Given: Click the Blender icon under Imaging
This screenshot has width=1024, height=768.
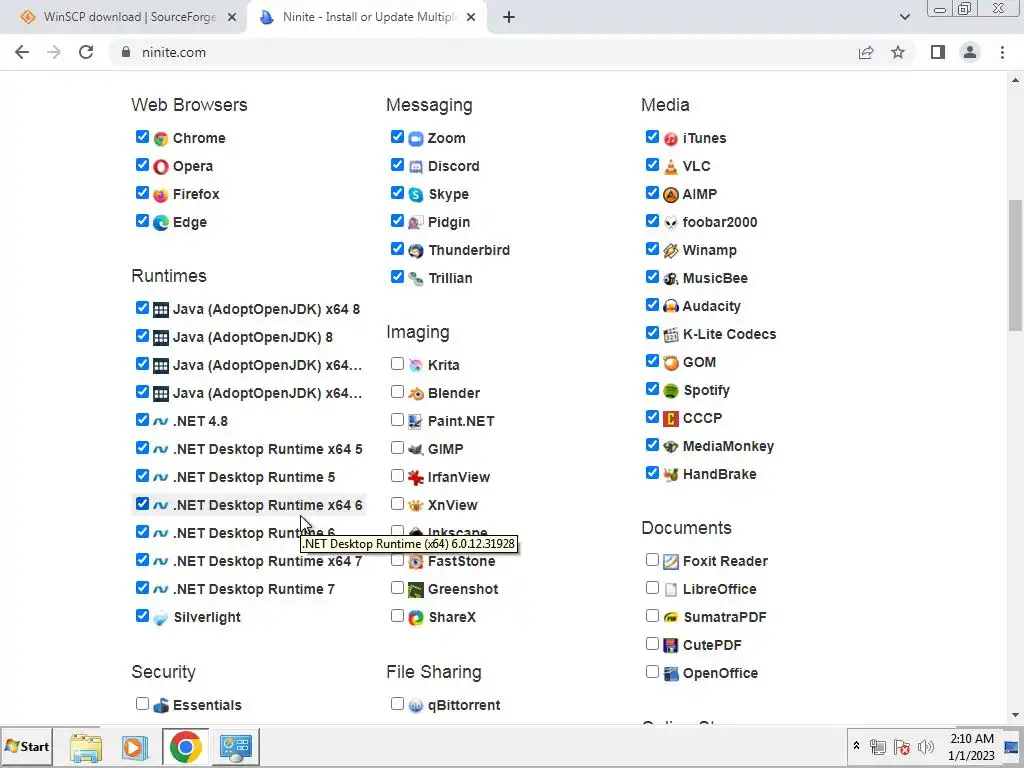Looking at the screenshot, I should (416, 394).
